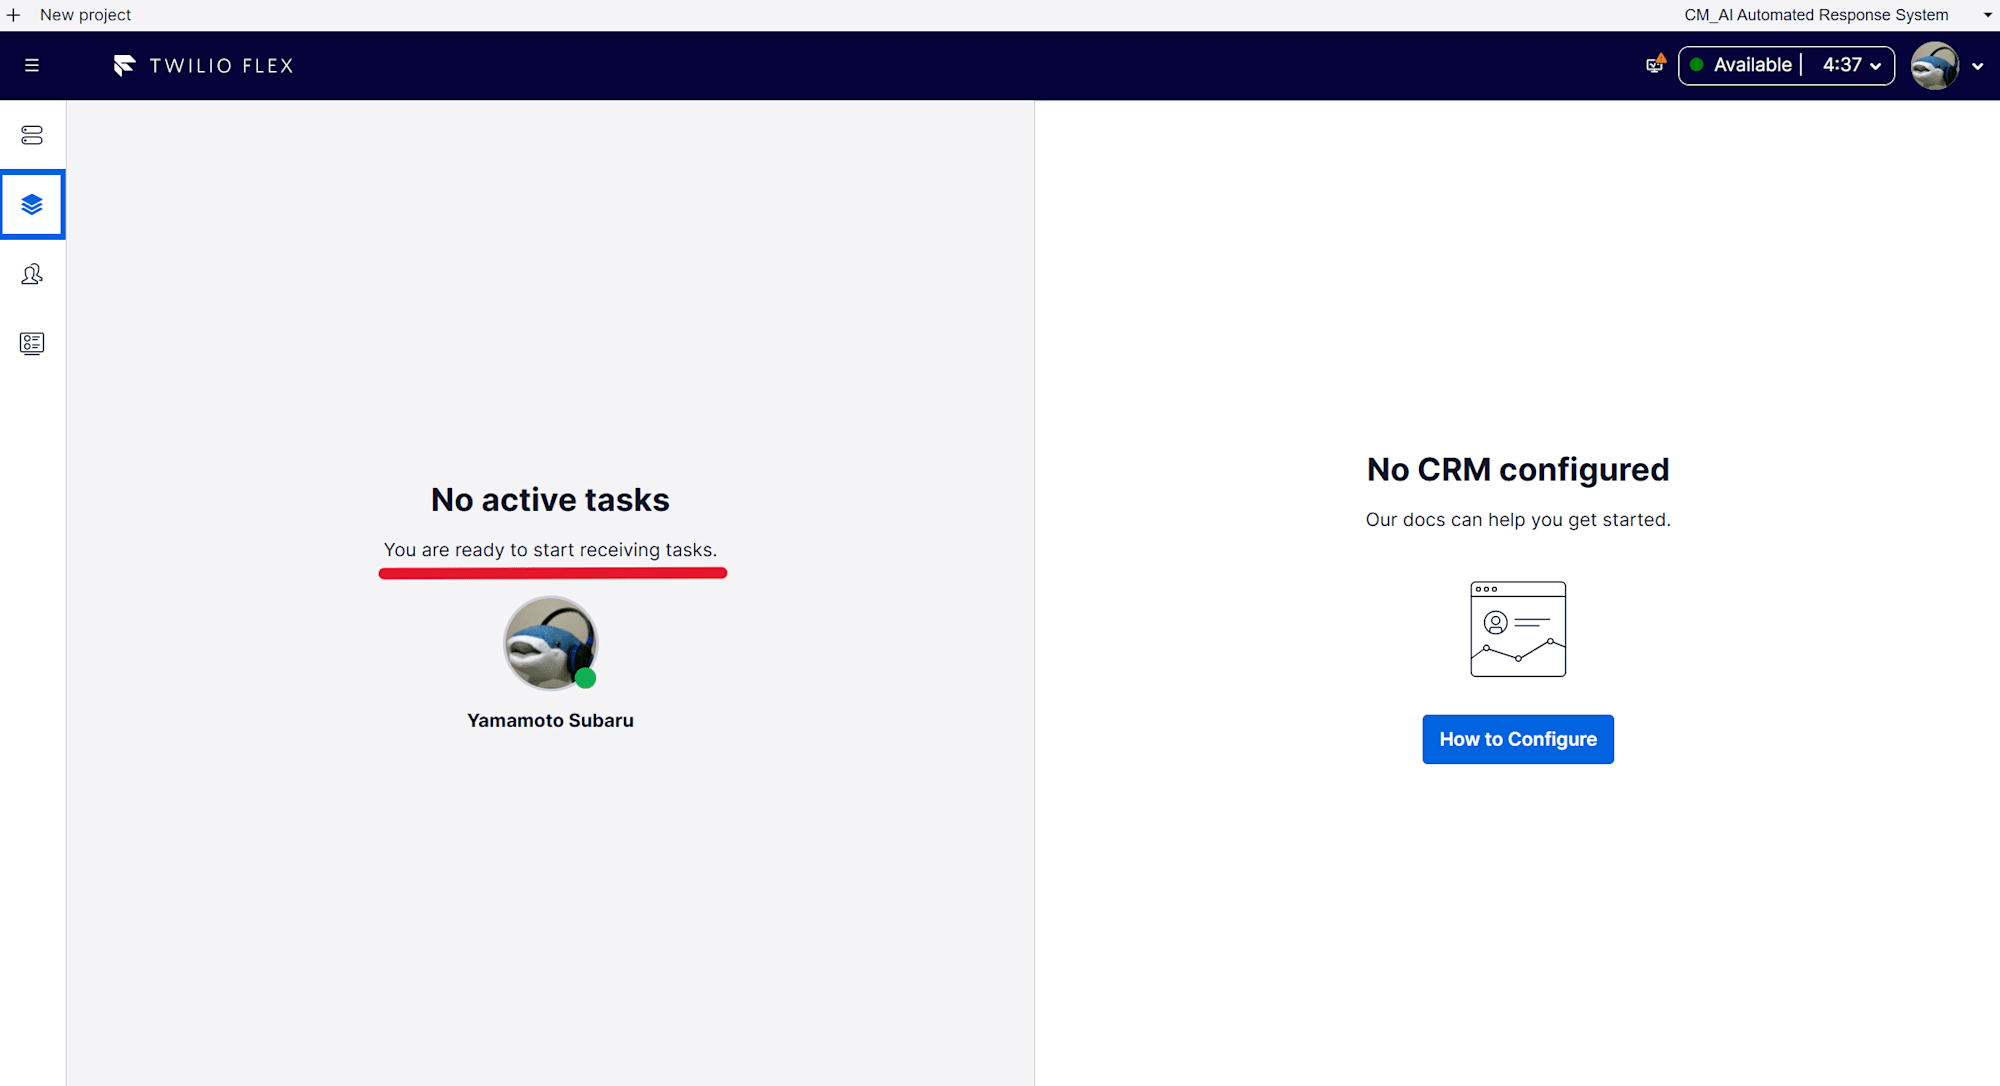Image resolution: width=2000 pixels, height=1086 pixels.
Task: Click Yamamoto Subaru's center avatar image
Action: (550, 643)
